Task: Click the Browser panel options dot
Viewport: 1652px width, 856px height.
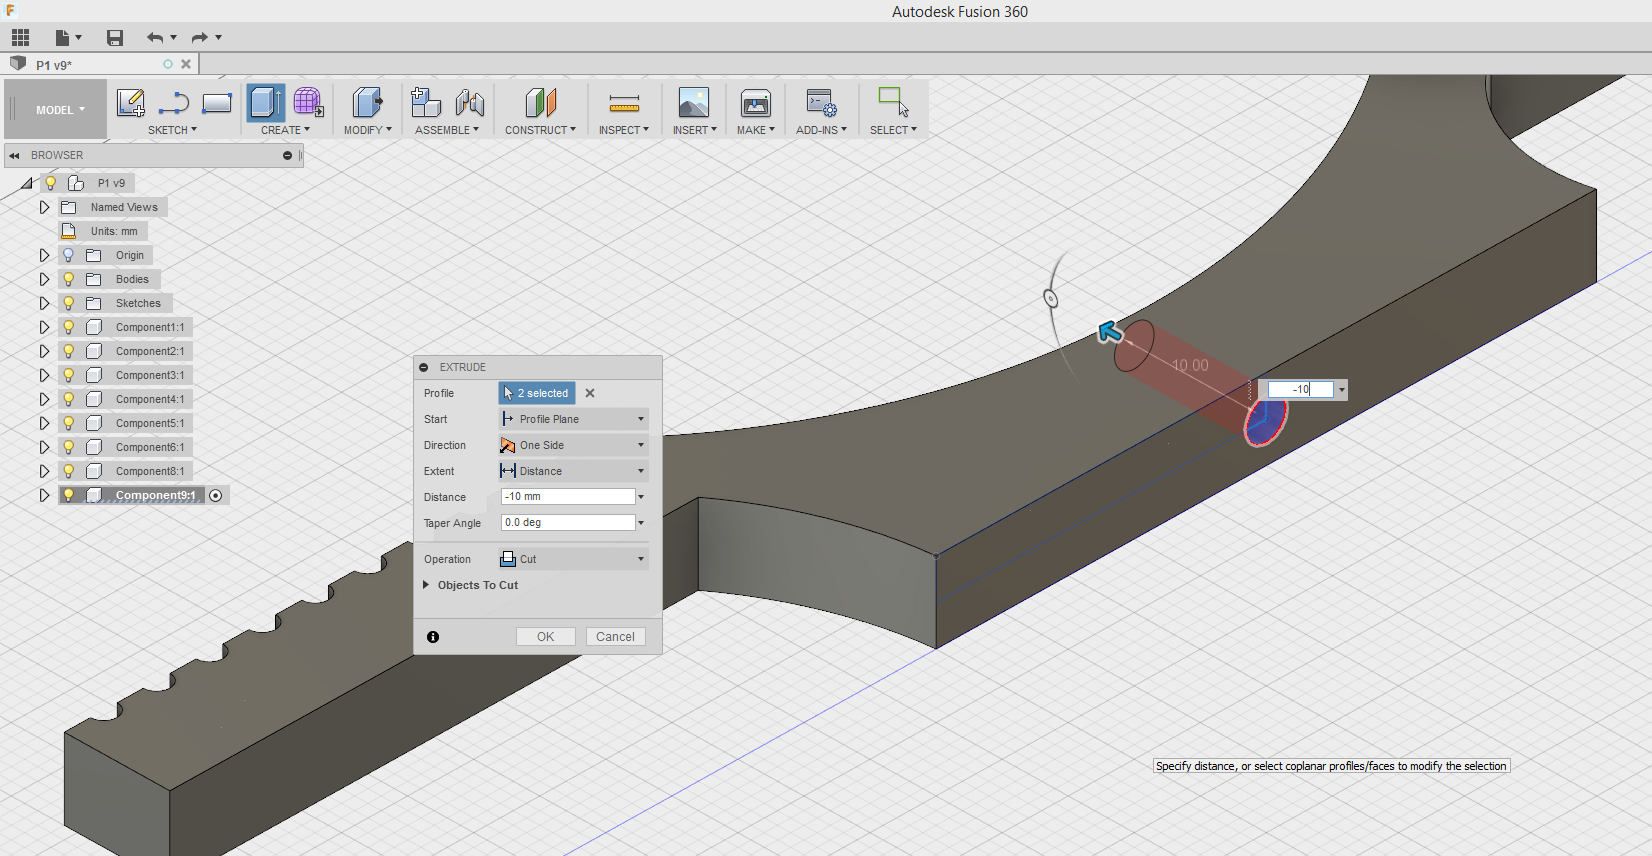Action: pyautogui.click(x=287, y=156)
